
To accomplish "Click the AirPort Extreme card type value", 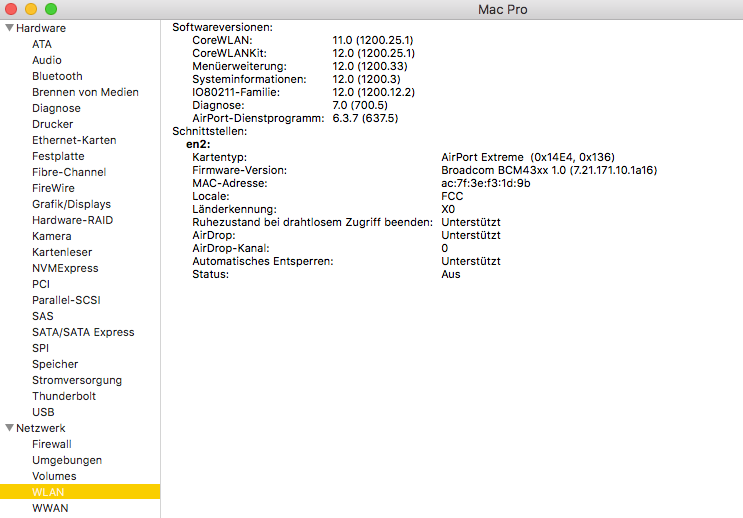I will [x=528, y=157].
